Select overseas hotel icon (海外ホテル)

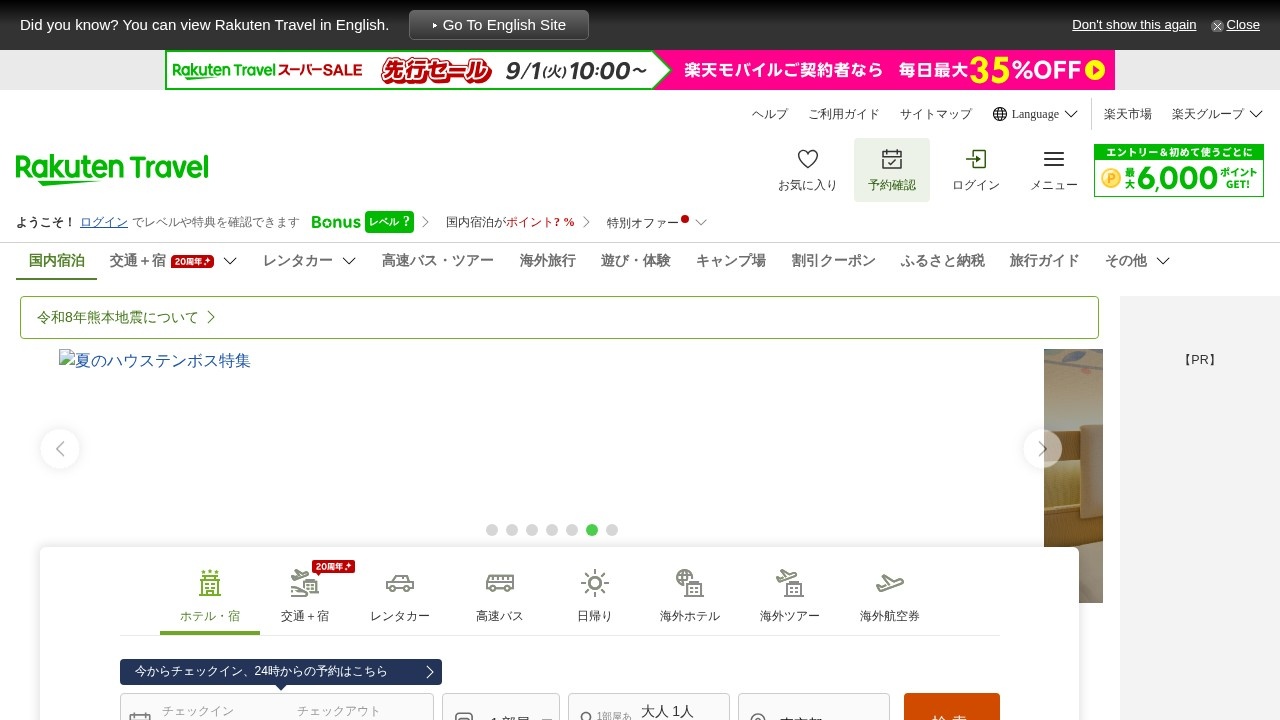tap(690, 583)
